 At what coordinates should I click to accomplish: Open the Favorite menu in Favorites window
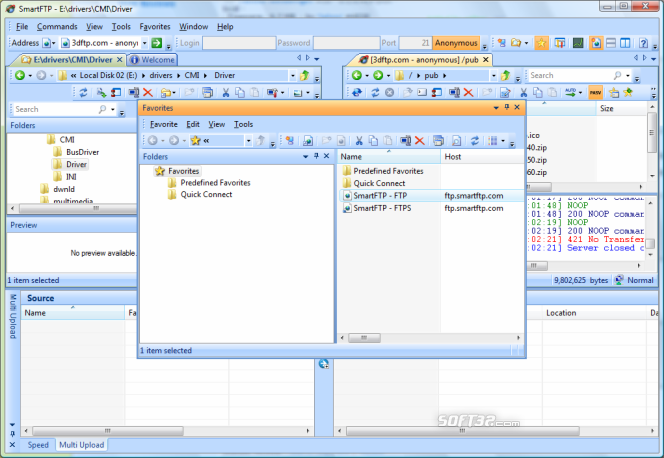coord(163,124)
